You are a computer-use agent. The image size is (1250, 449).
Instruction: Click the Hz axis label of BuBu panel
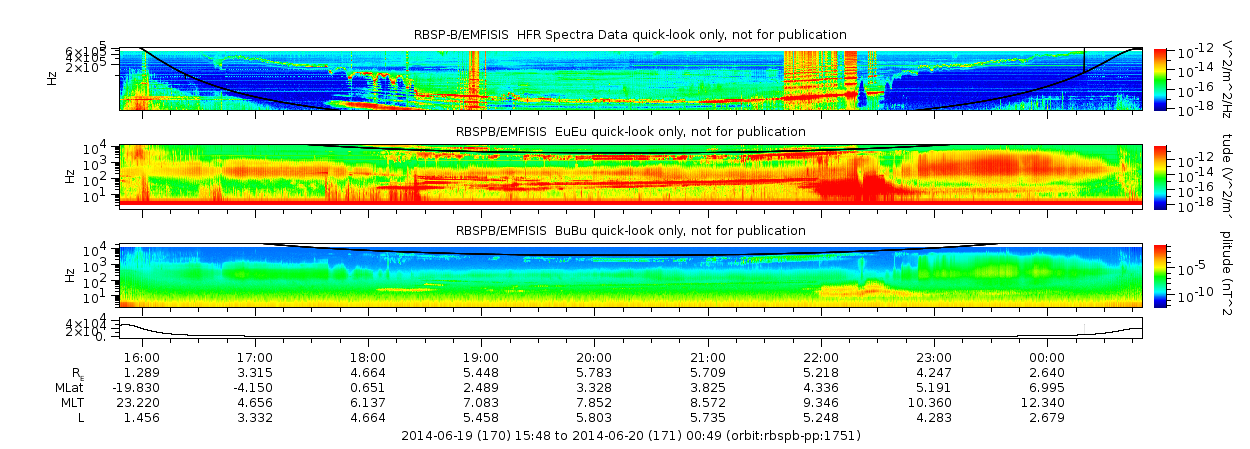click(70, 274)
